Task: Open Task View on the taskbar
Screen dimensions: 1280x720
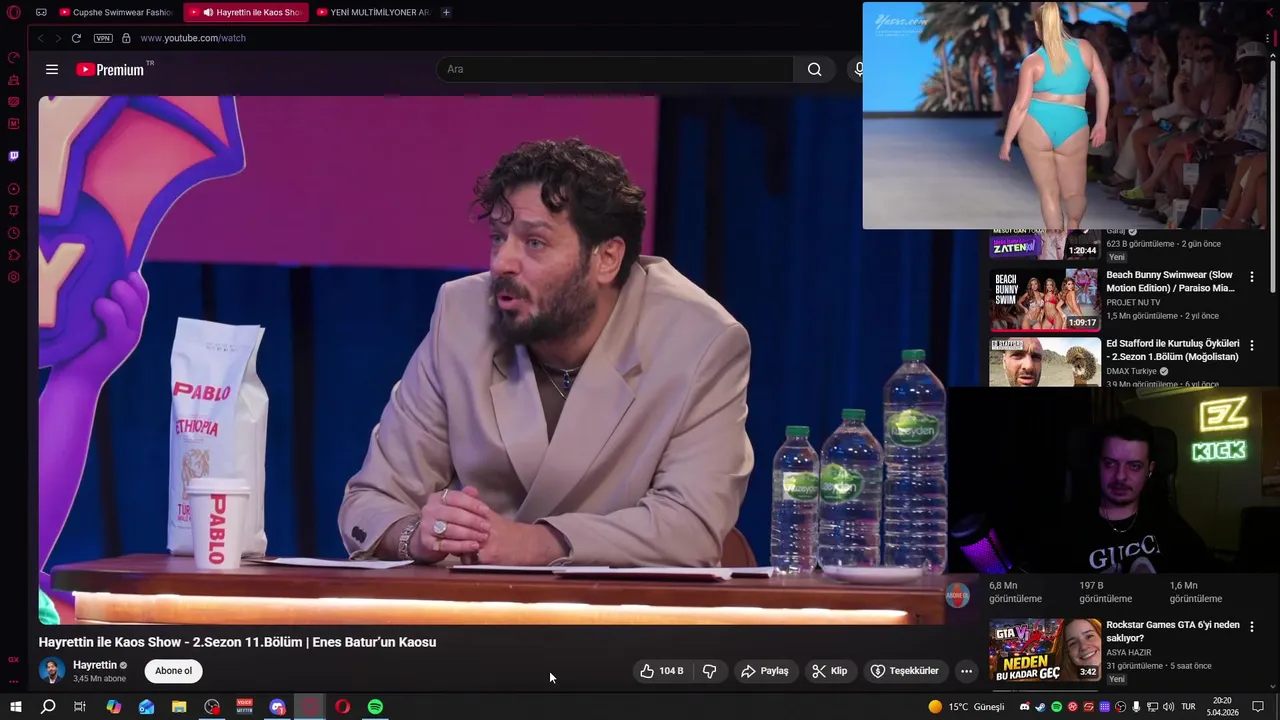Action: tap(80, 707)
